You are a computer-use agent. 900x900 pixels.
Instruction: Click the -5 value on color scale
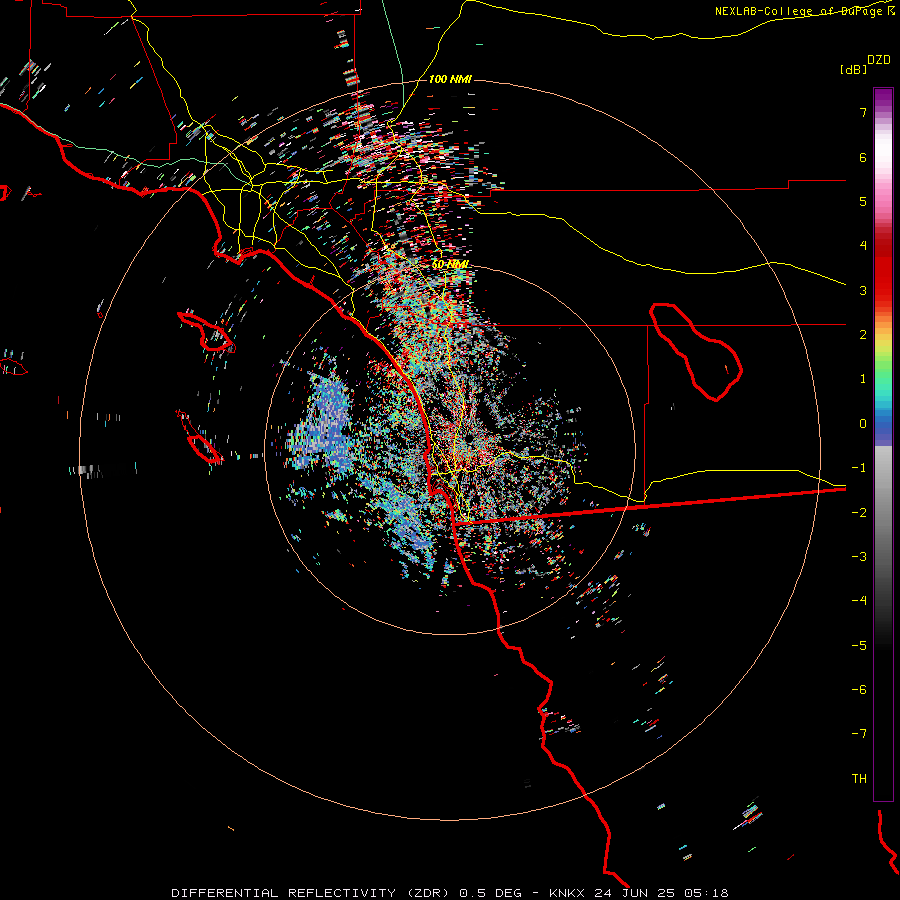coord(859,645)
